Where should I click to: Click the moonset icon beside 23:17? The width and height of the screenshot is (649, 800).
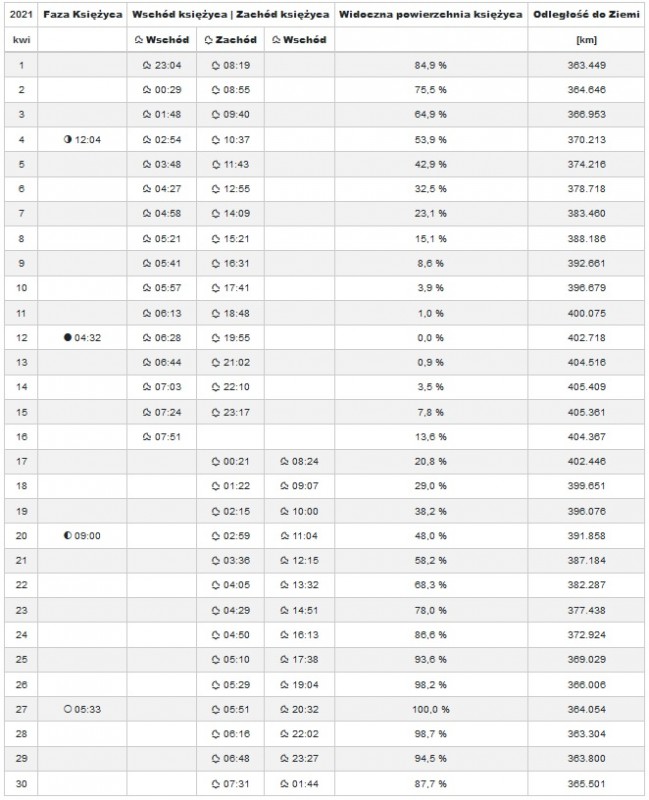click(x=214, y=411)
